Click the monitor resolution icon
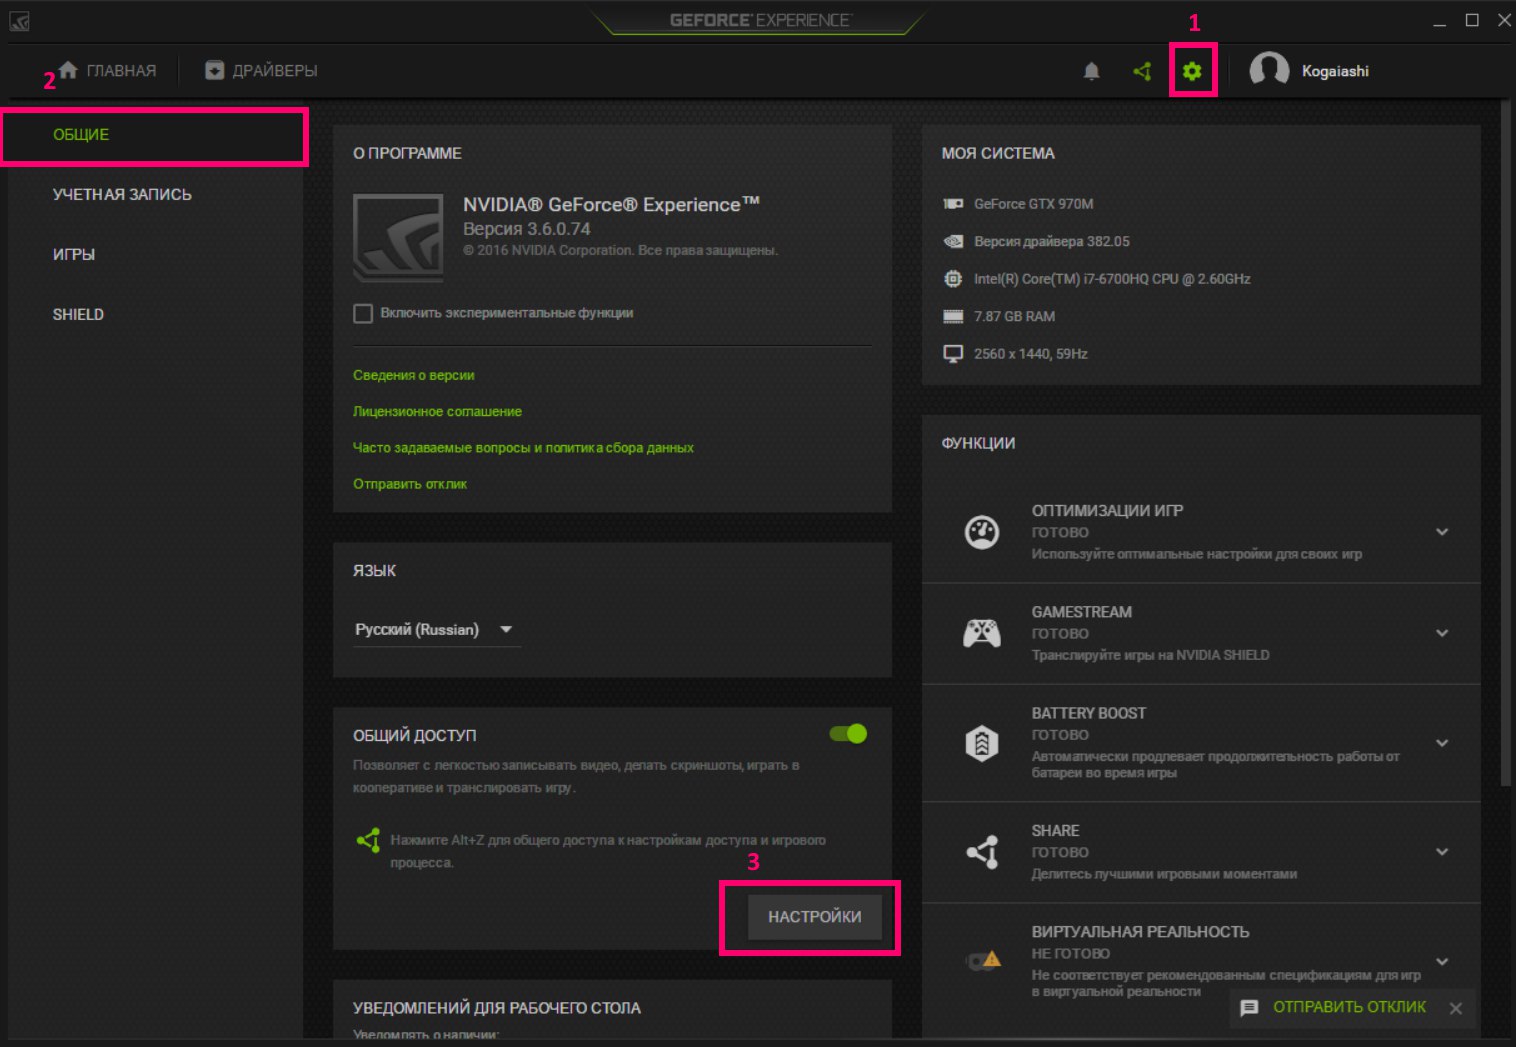This screenshot has height=1047, width=1516. 953,354
